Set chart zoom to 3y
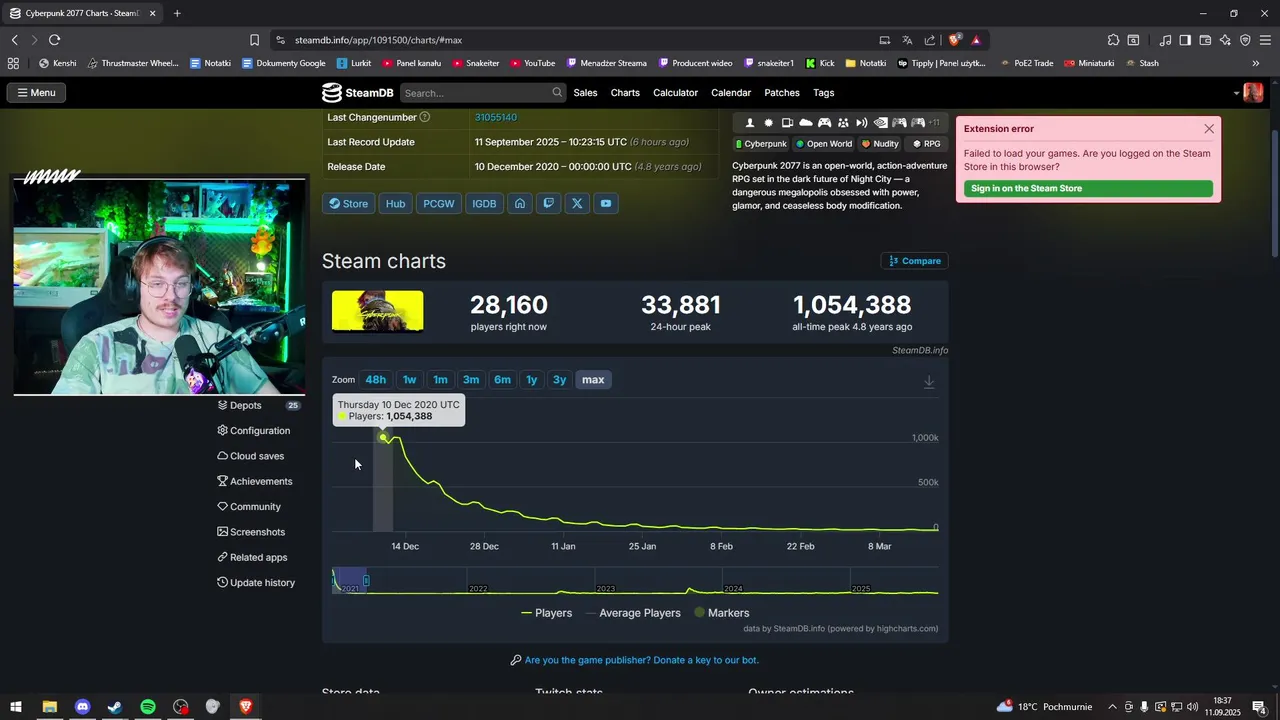This screenshot has height=720, width=1280. pos(560,380)
